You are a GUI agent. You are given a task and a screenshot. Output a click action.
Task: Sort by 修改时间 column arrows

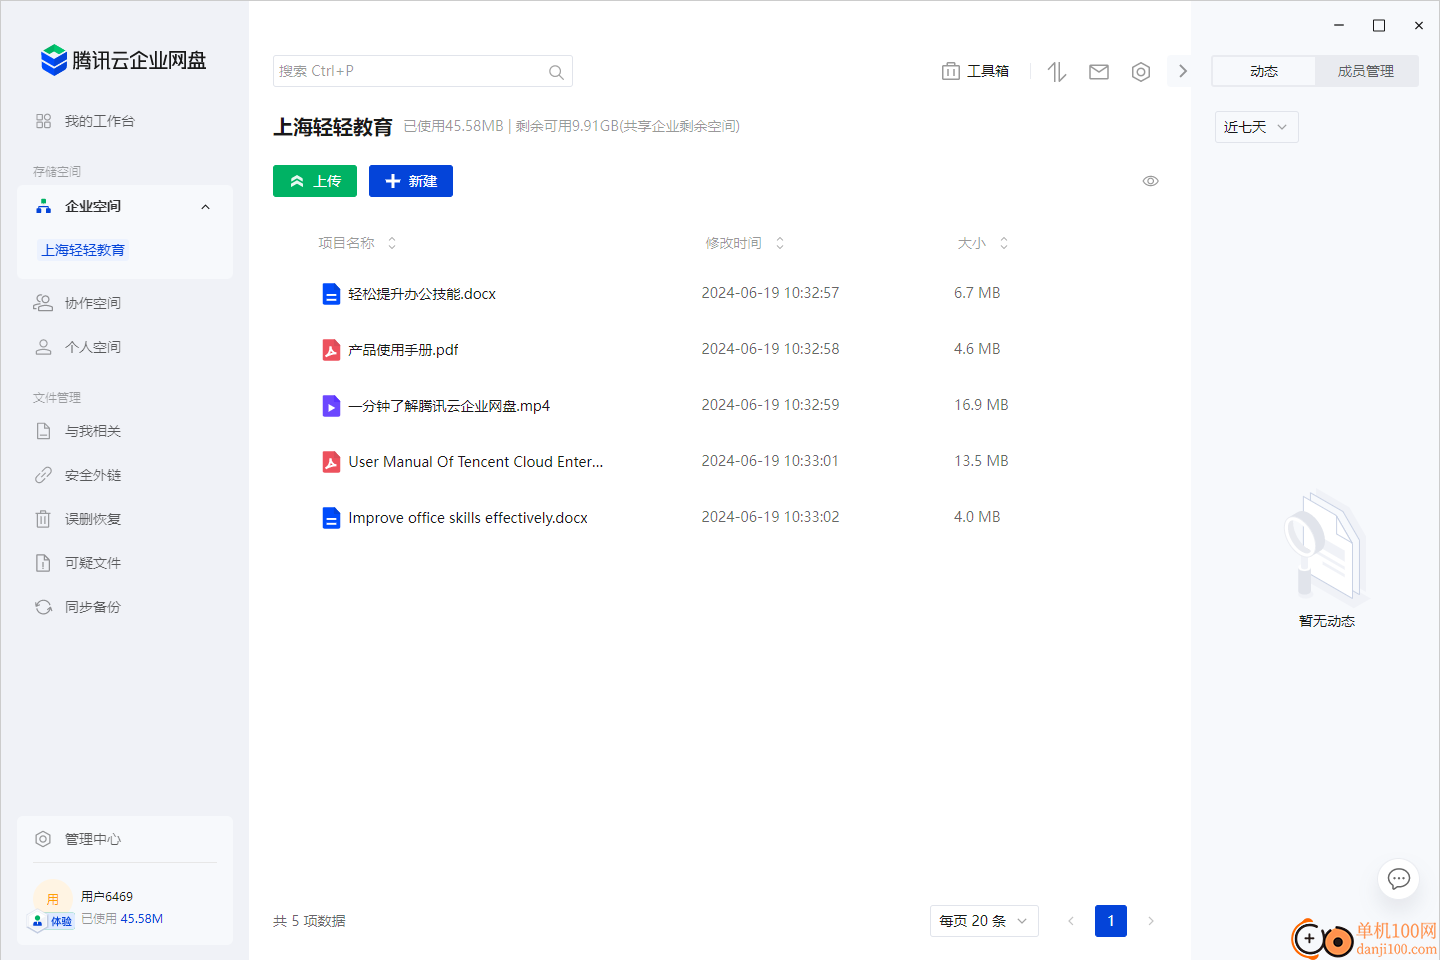pos(780,243)
